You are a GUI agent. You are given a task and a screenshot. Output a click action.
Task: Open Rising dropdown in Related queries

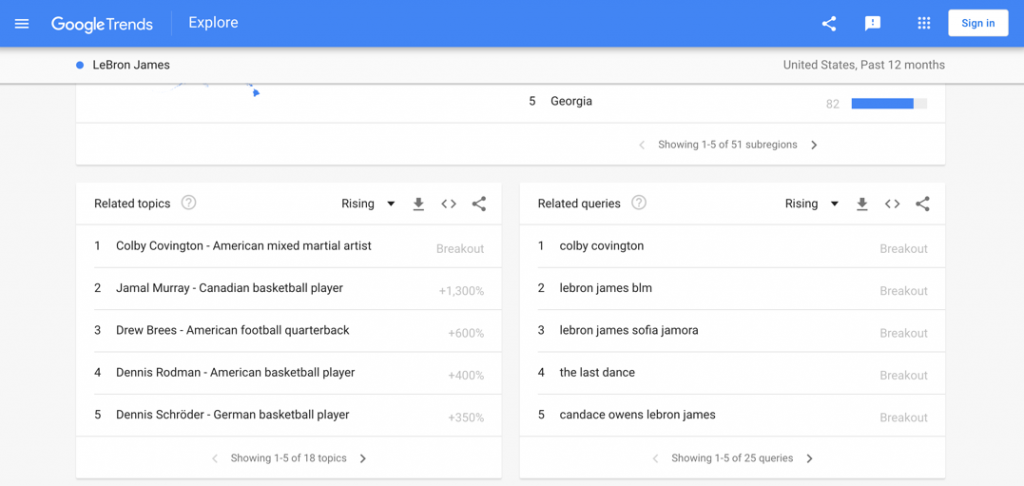[812, 204]
